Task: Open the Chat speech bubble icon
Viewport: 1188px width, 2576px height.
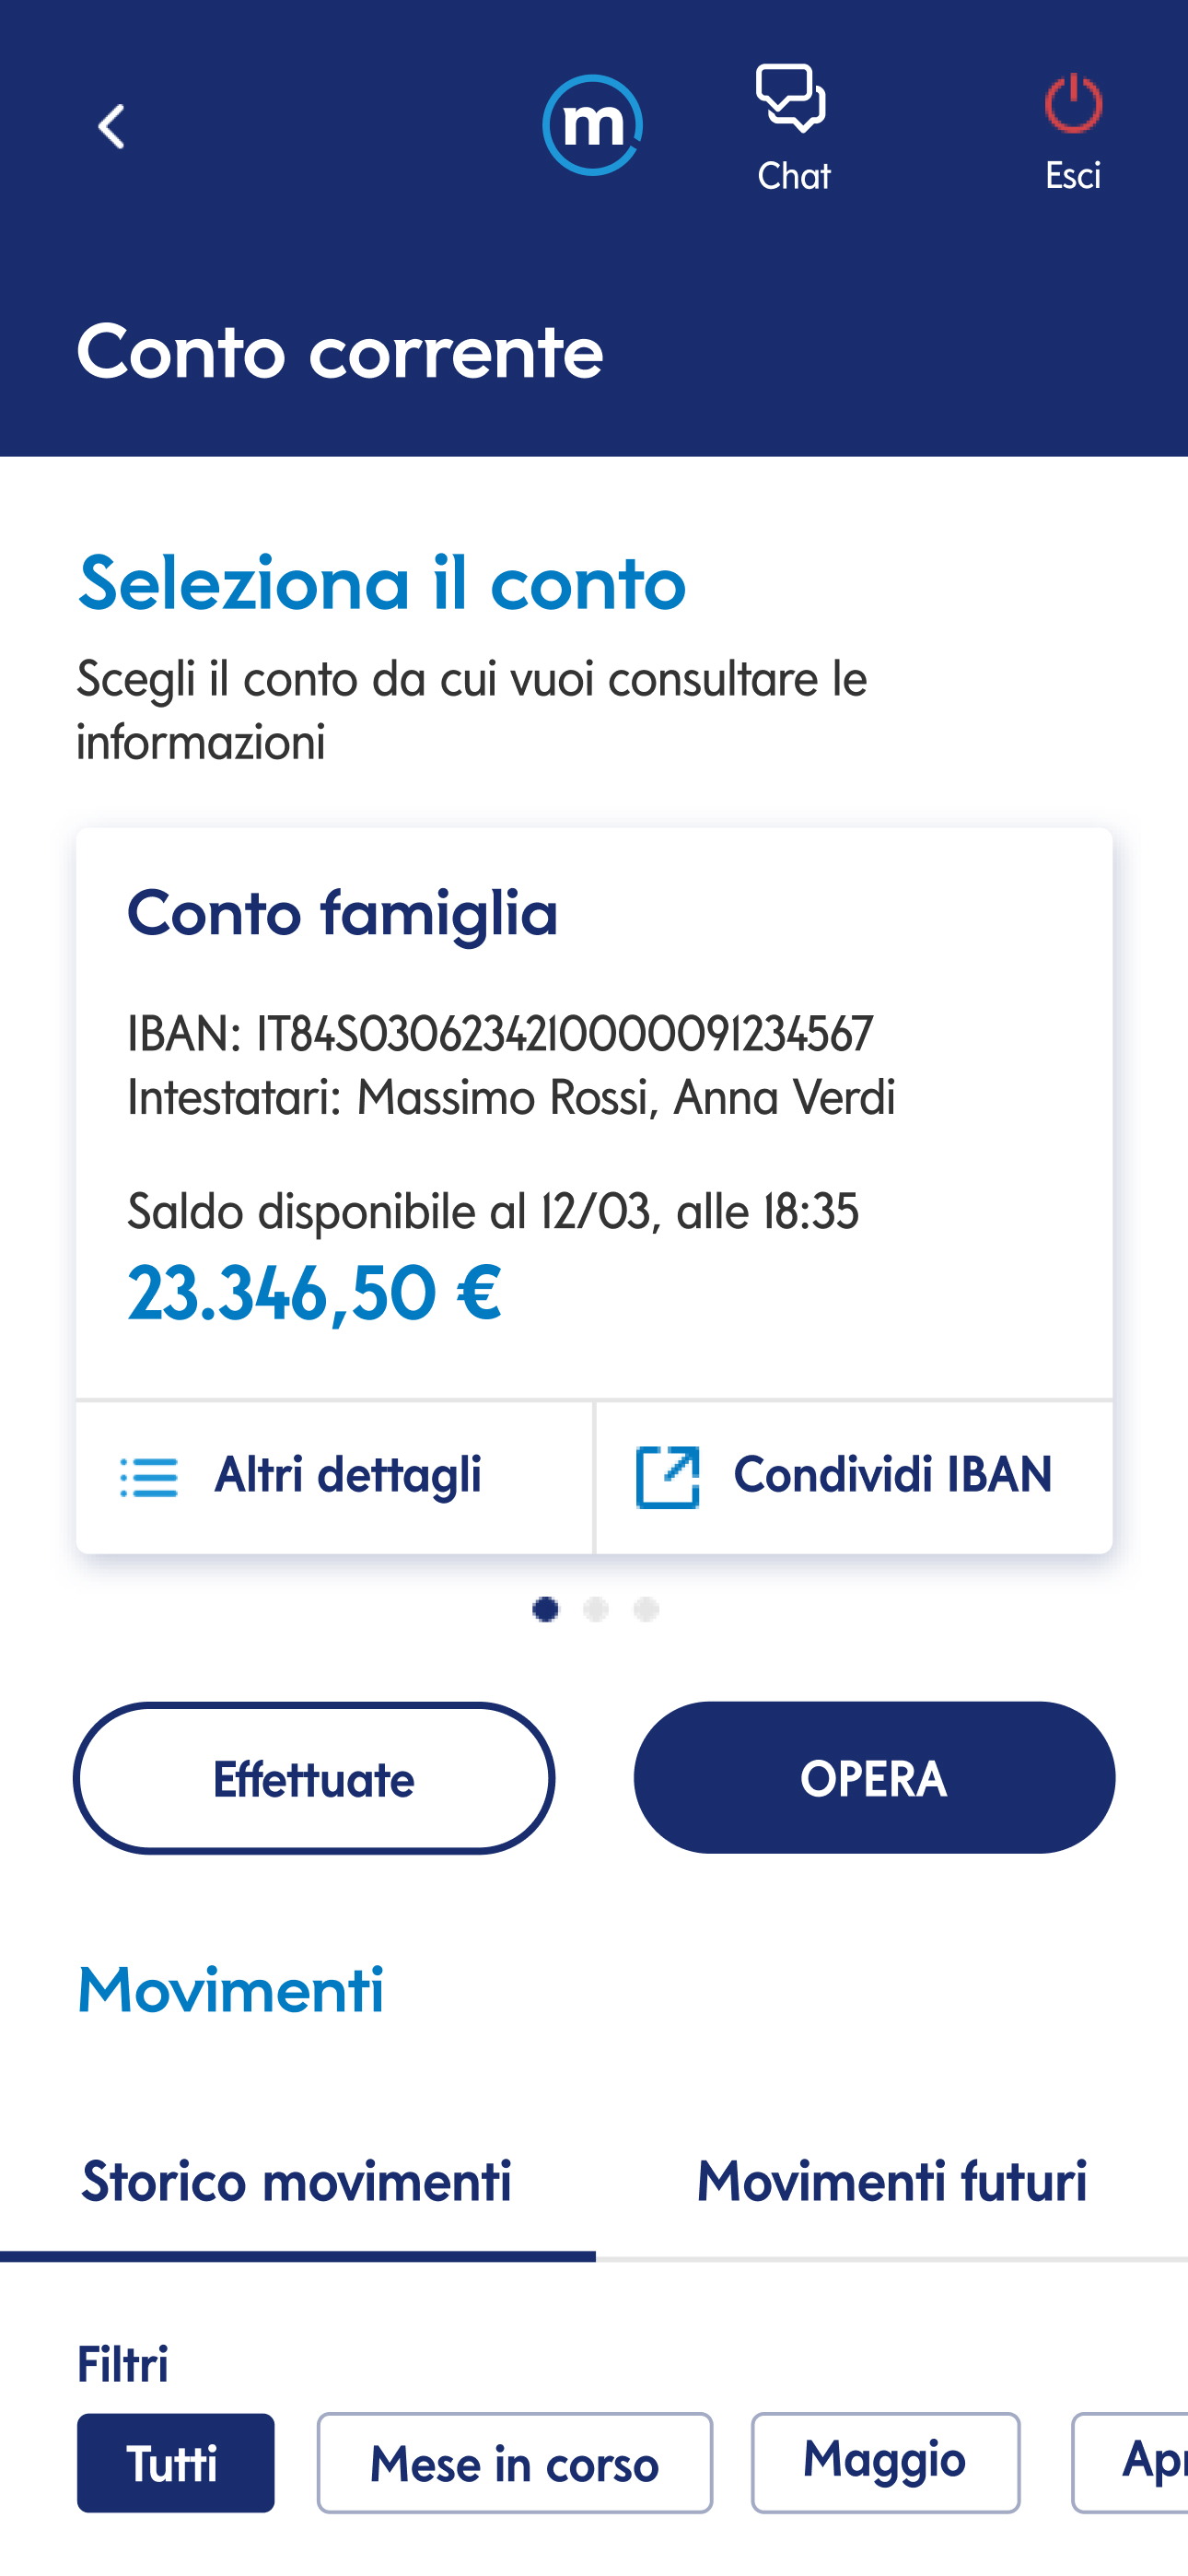Action: (x=792, y=98)
